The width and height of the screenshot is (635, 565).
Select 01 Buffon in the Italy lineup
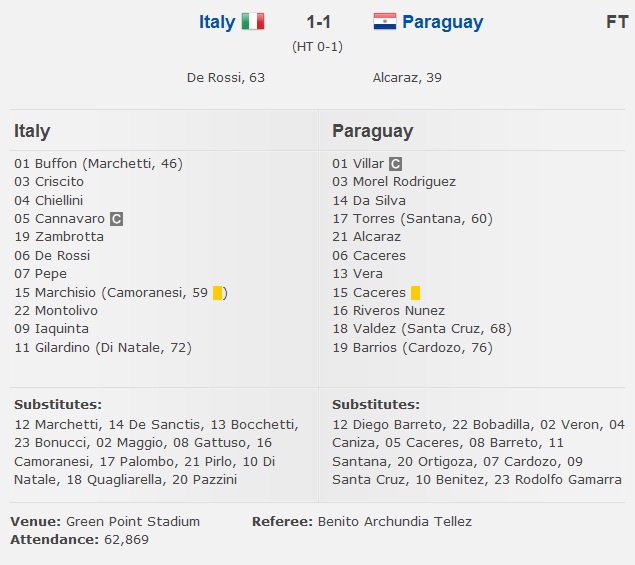(x=48, y=164)
